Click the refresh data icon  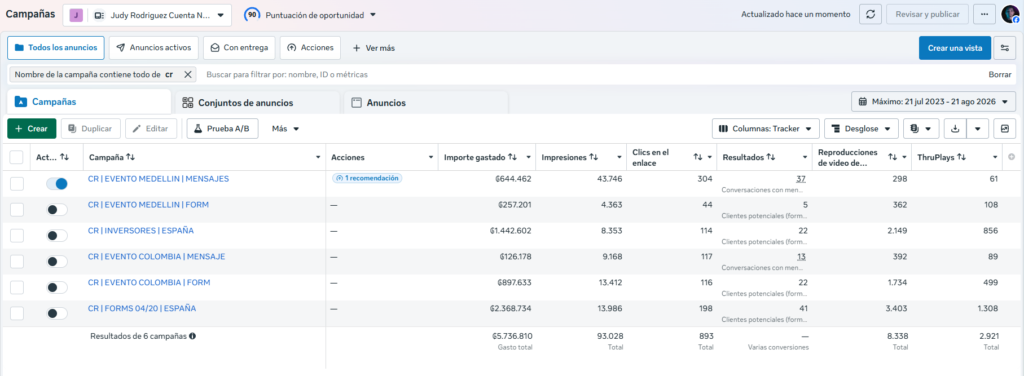870,14
